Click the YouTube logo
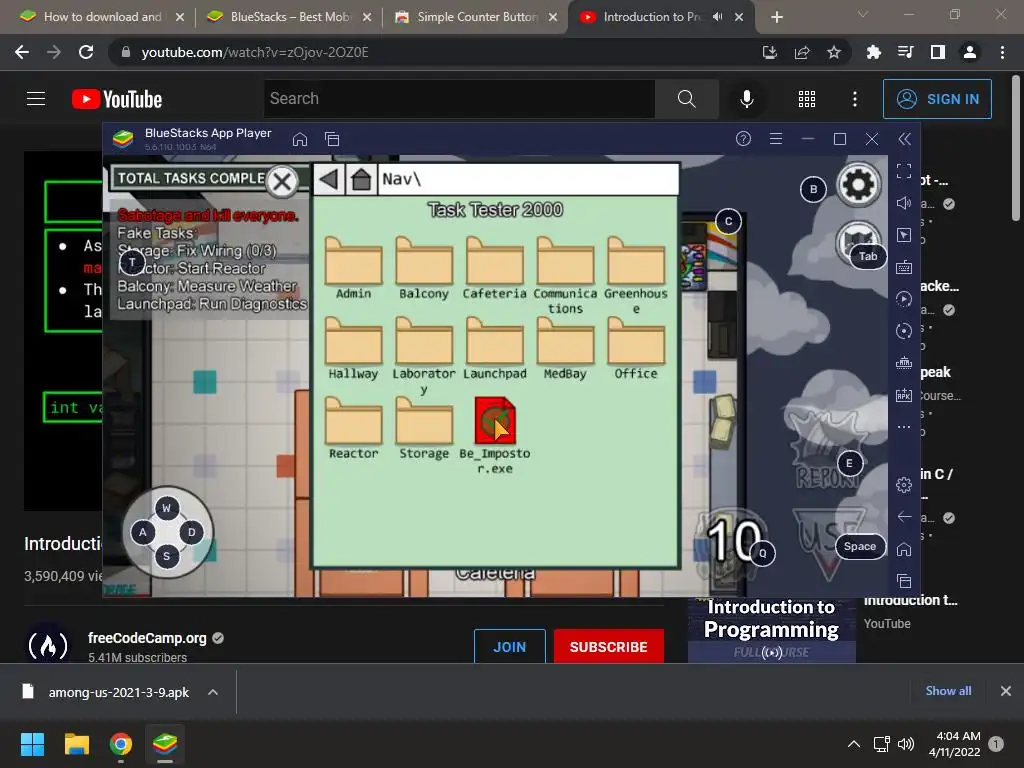Viewport: 1024px width, 768px height. 117,99
